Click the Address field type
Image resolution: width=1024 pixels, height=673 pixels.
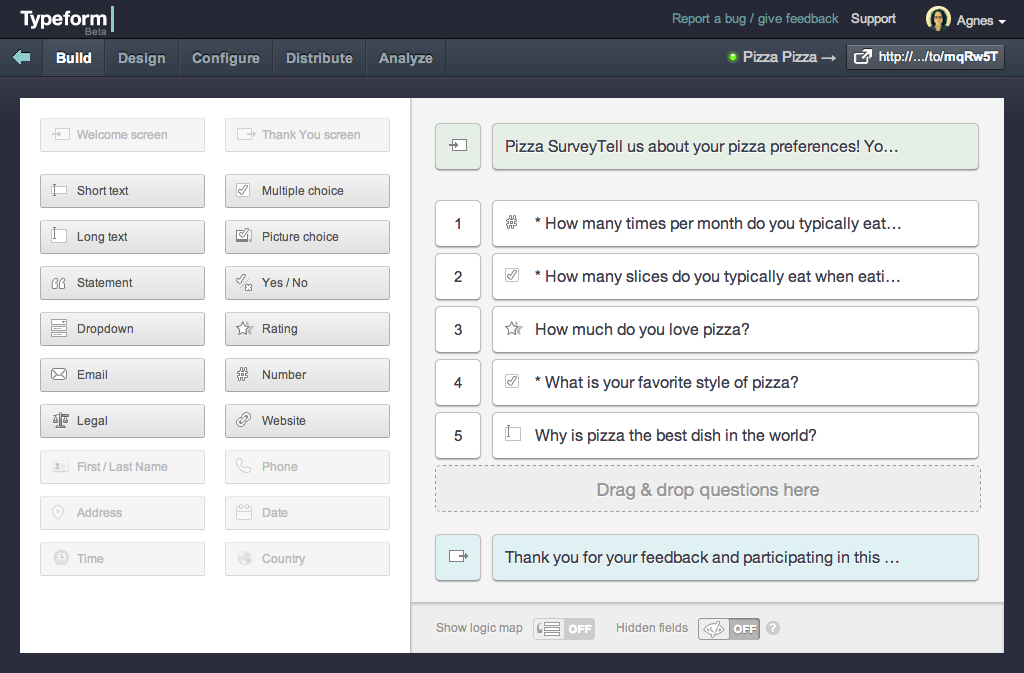pos(122,513)
